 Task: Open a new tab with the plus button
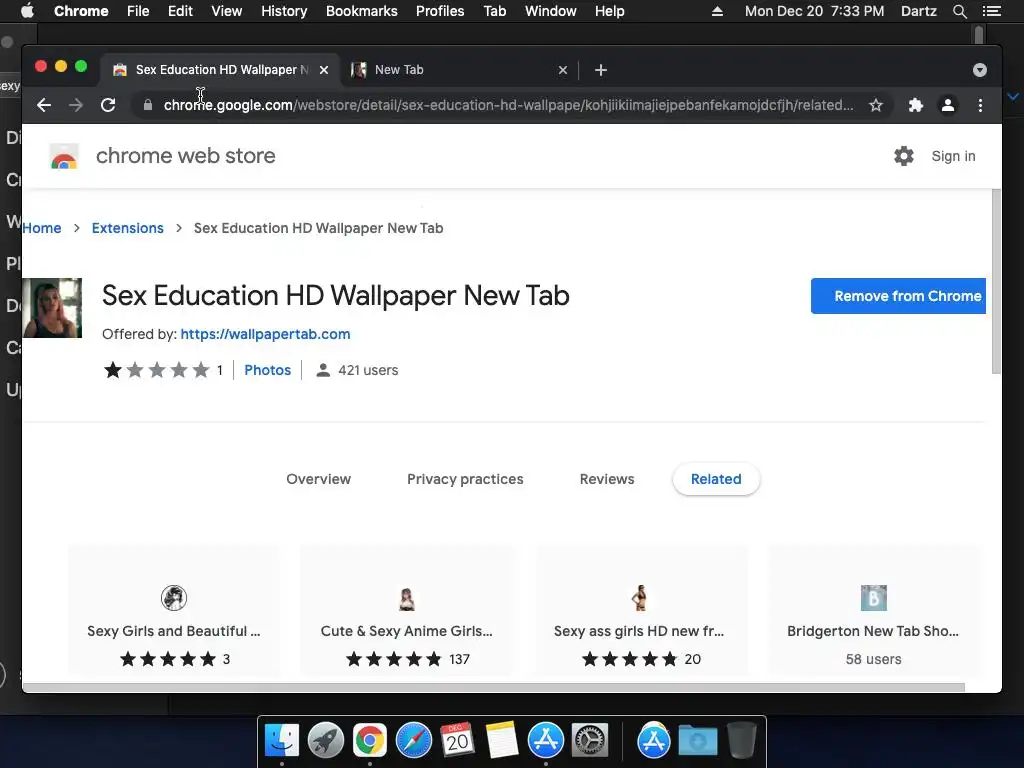tap(601, 70)
